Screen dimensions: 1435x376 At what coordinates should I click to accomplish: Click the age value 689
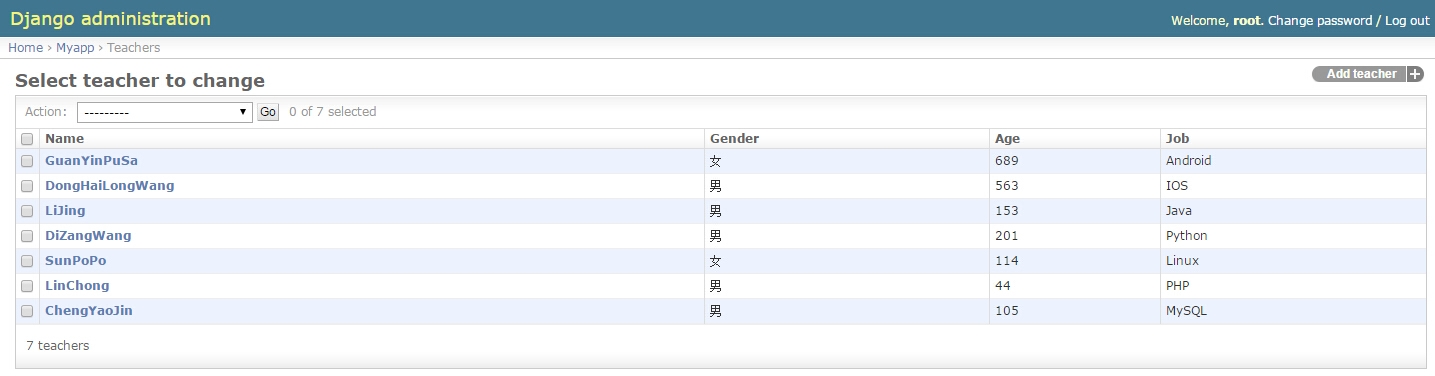tap(1007, 161)
